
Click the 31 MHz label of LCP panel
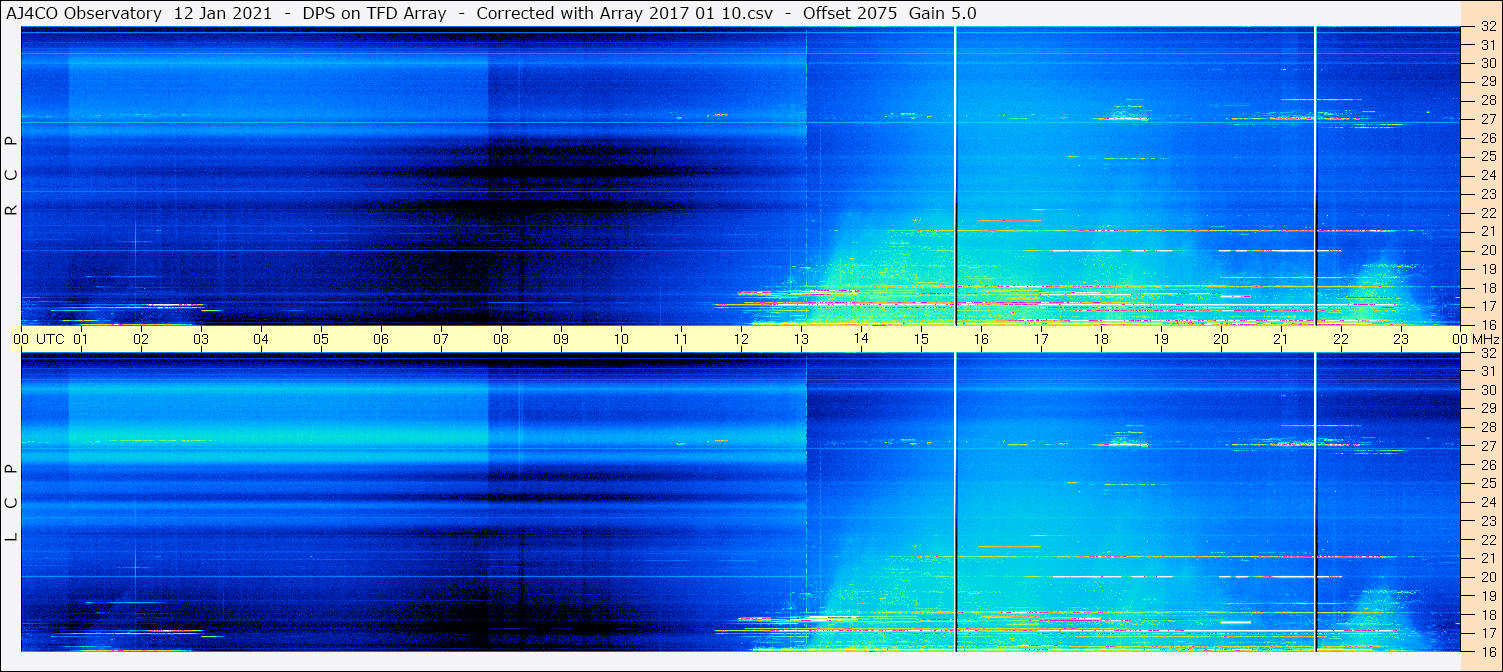tap(1488, 371)
